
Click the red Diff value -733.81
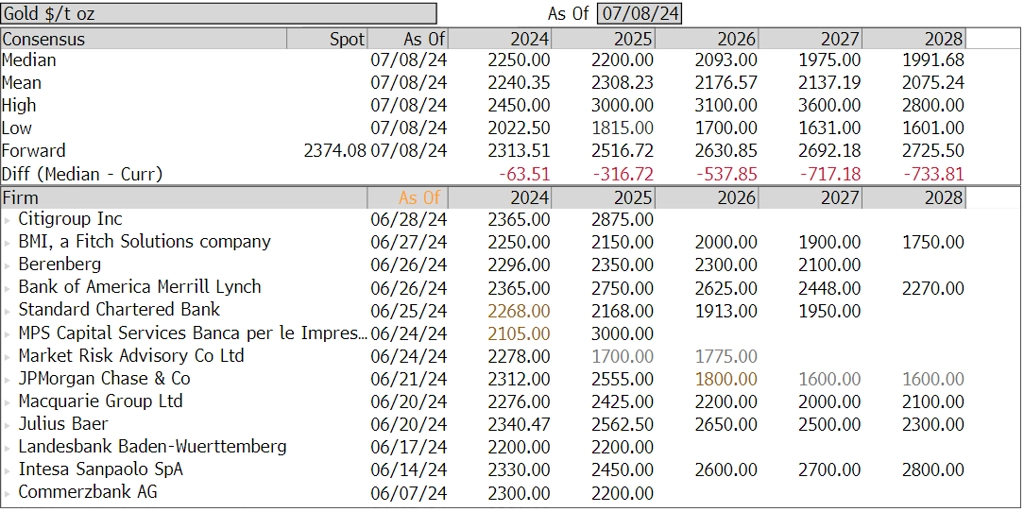933,174
